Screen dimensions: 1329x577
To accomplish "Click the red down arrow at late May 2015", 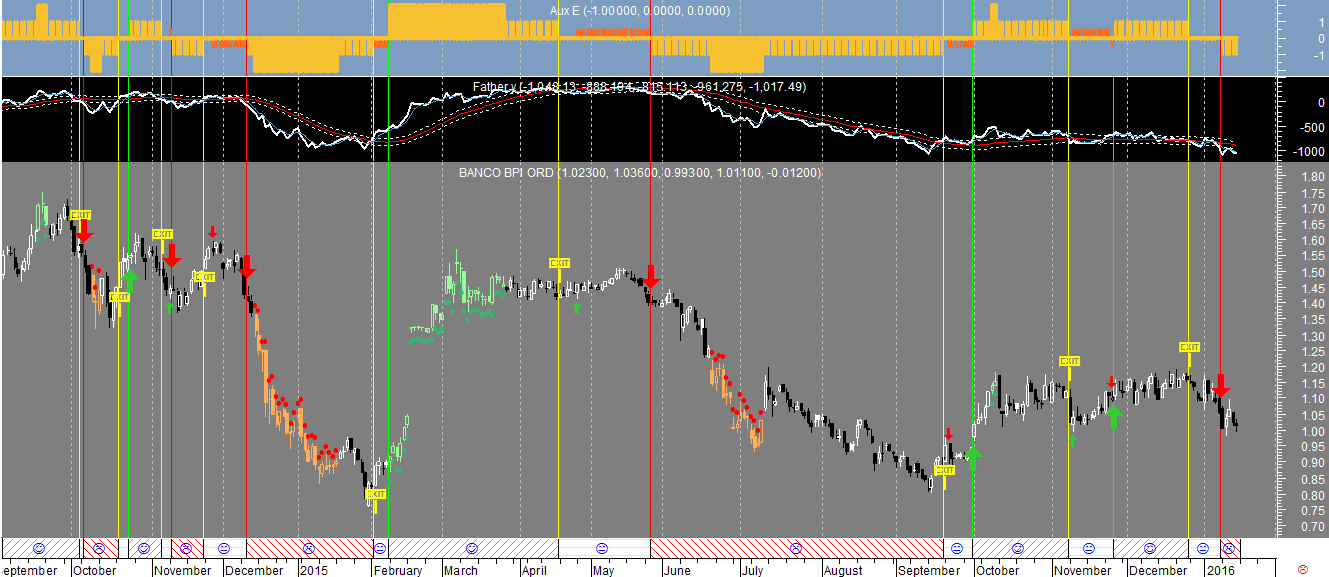I will 651,277.
